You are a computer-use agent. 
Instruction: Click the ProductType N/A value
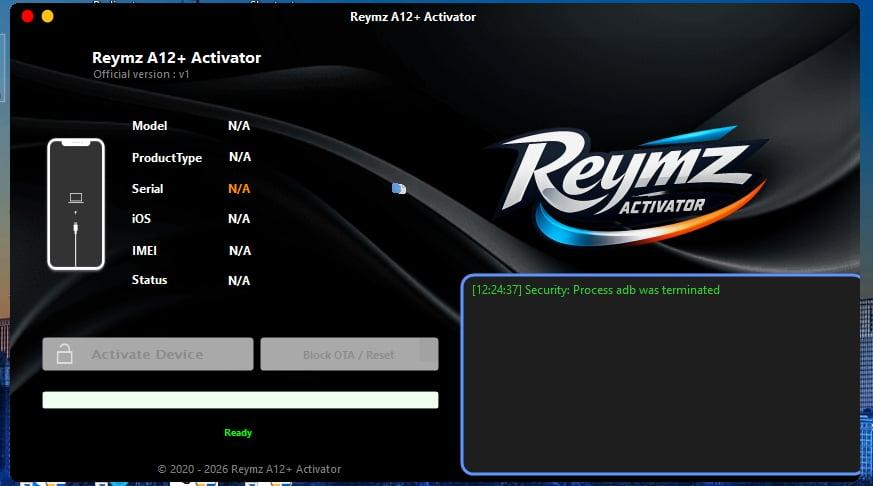[240, 157]
